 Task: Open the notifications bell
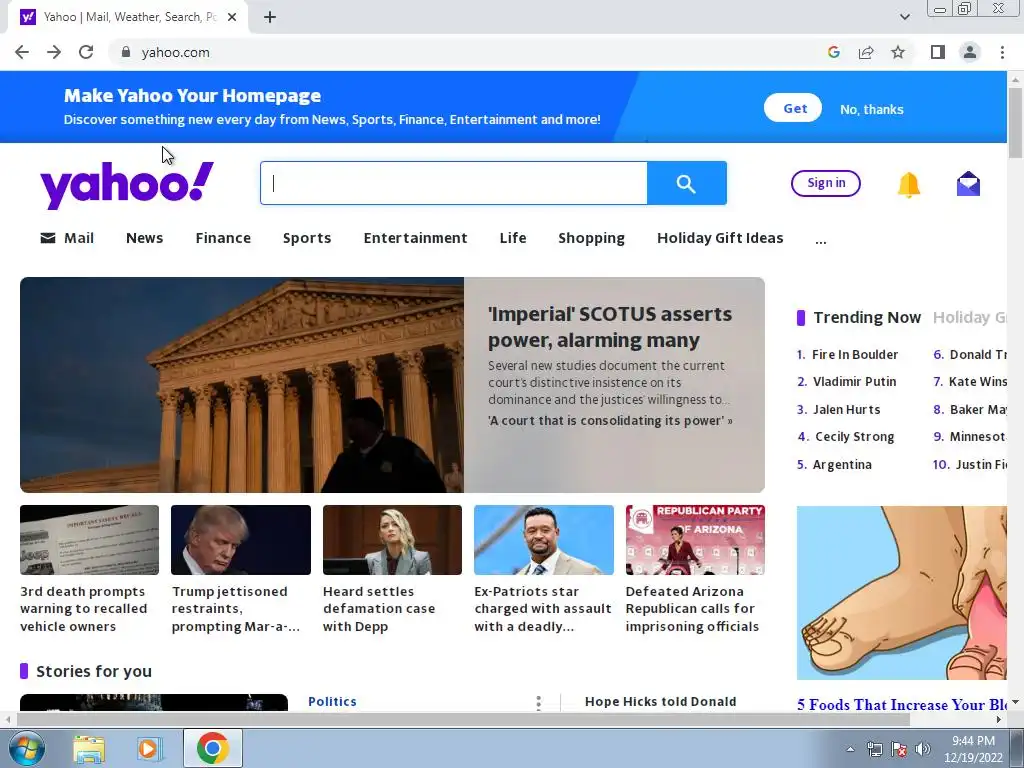[x=908, y=185]
